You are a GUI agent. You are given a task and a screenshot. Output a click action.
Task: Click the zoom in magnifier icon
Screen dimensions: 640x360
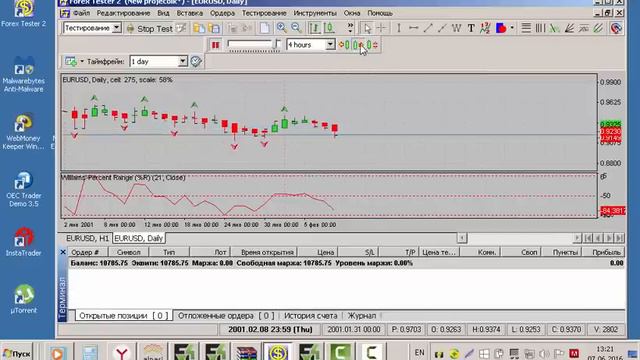pyautogui.click(x=282, y=28)
